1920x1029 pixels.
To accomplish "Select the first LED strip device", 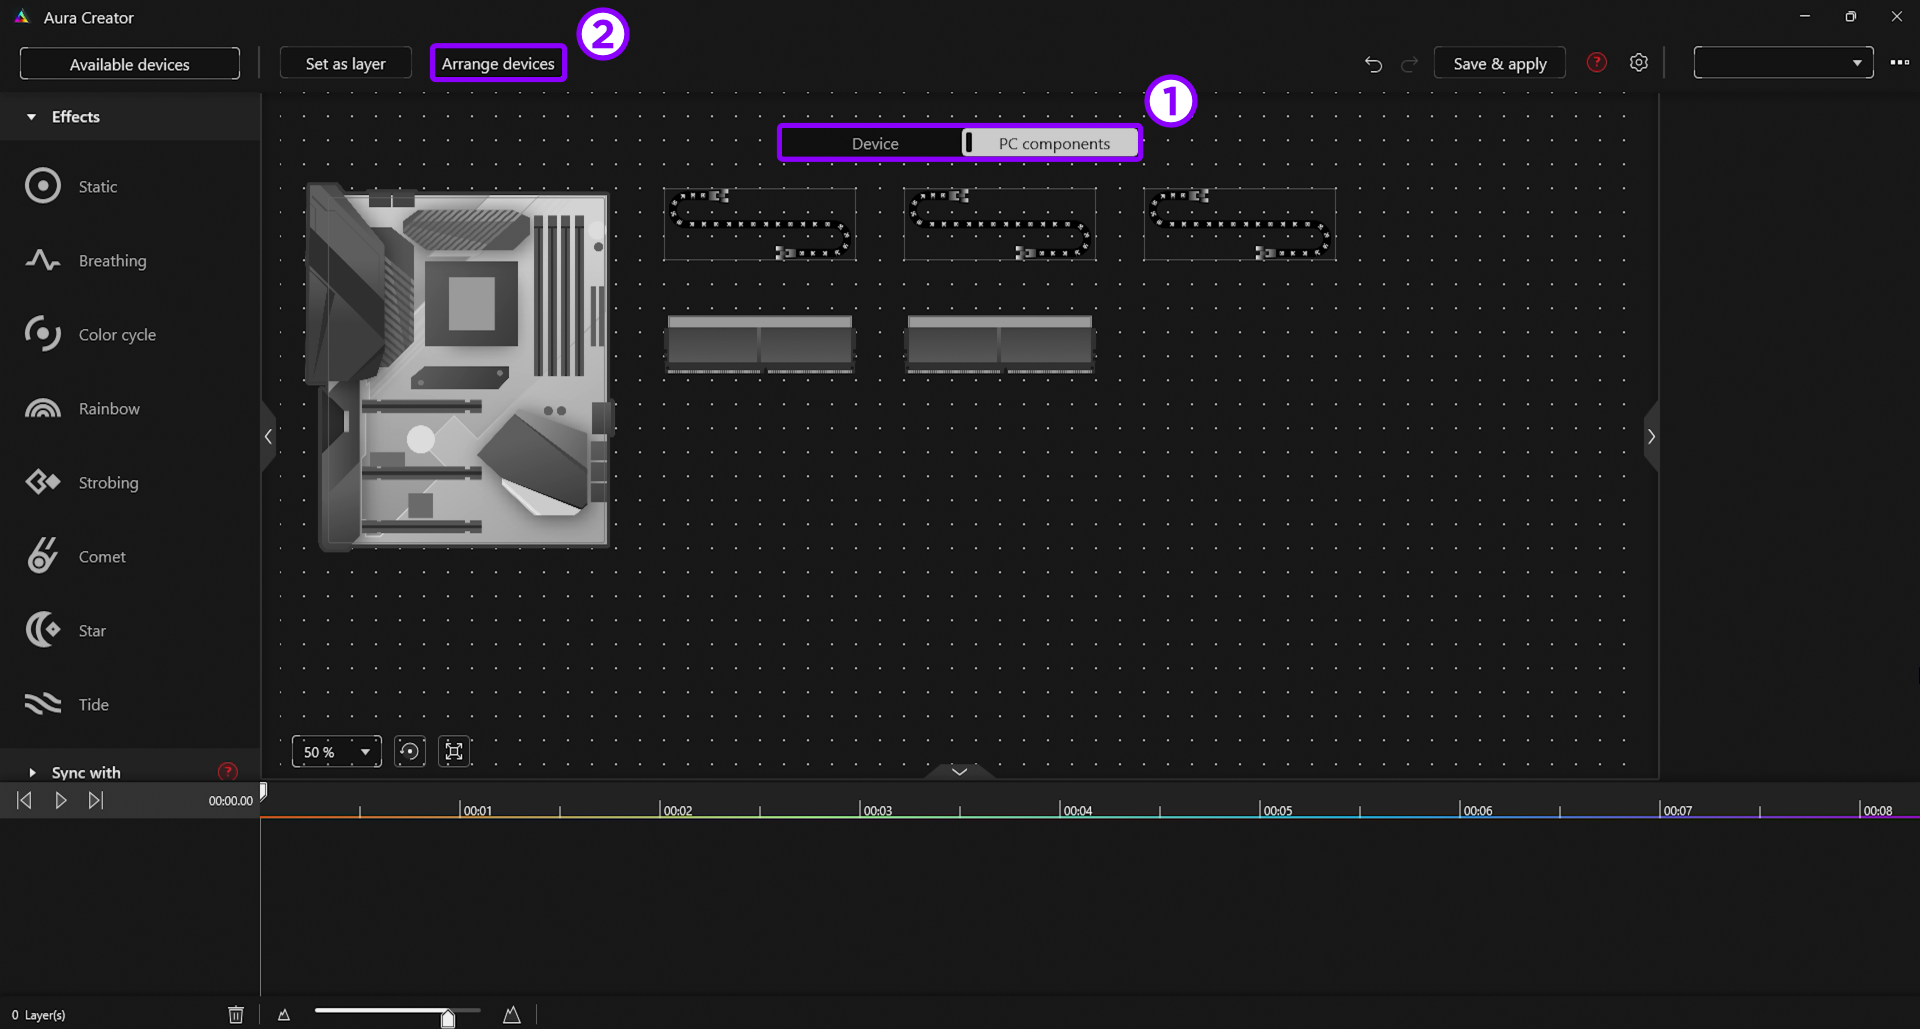I will tap(760, 224).
